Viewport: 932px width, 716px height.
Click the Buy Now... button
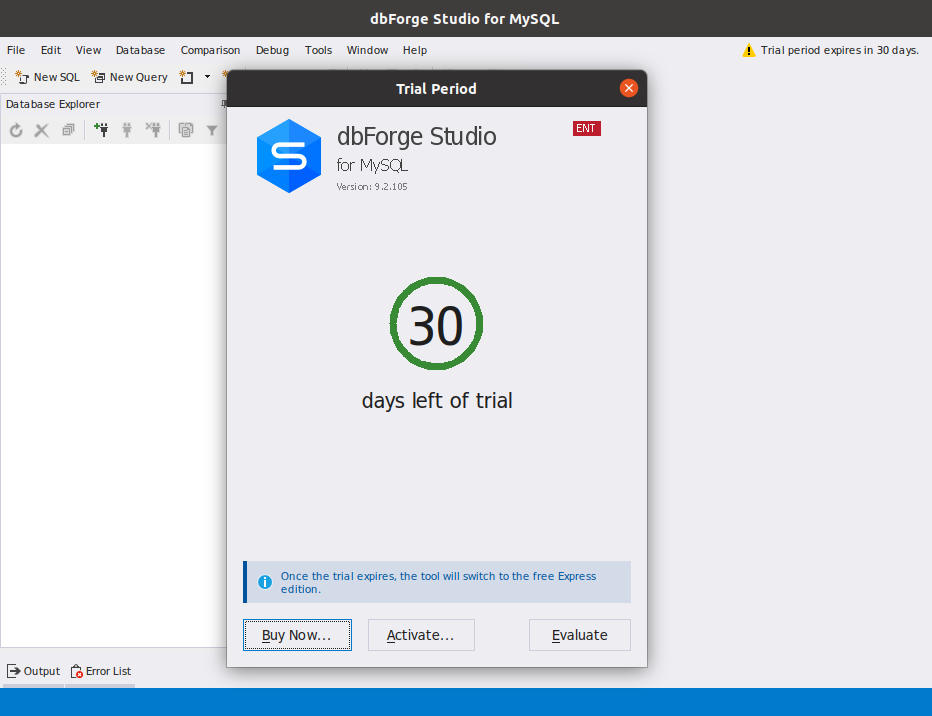pyautogui.click(x=297, y=635)
